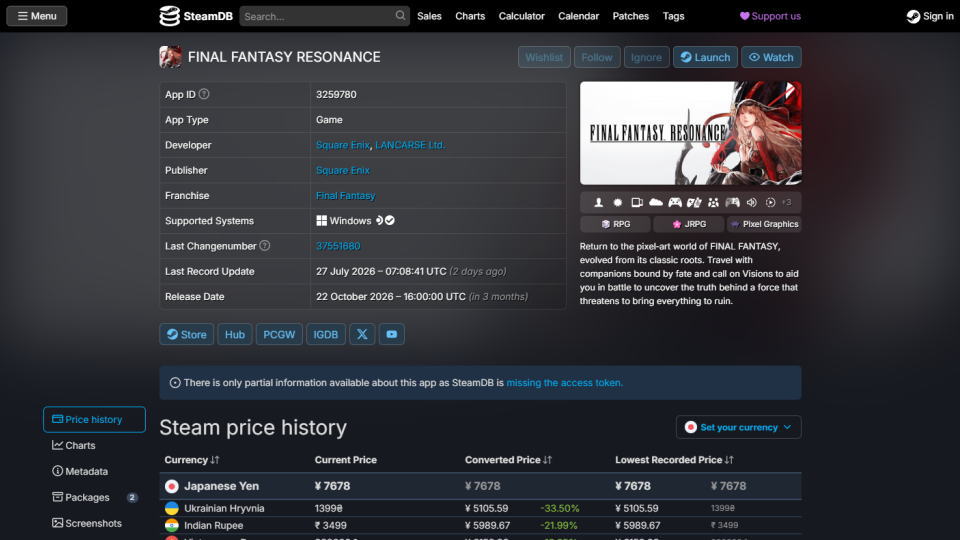This screenshot has width=960, height=540.
Task: Open the JRPG tag
Action: [689, 224]
